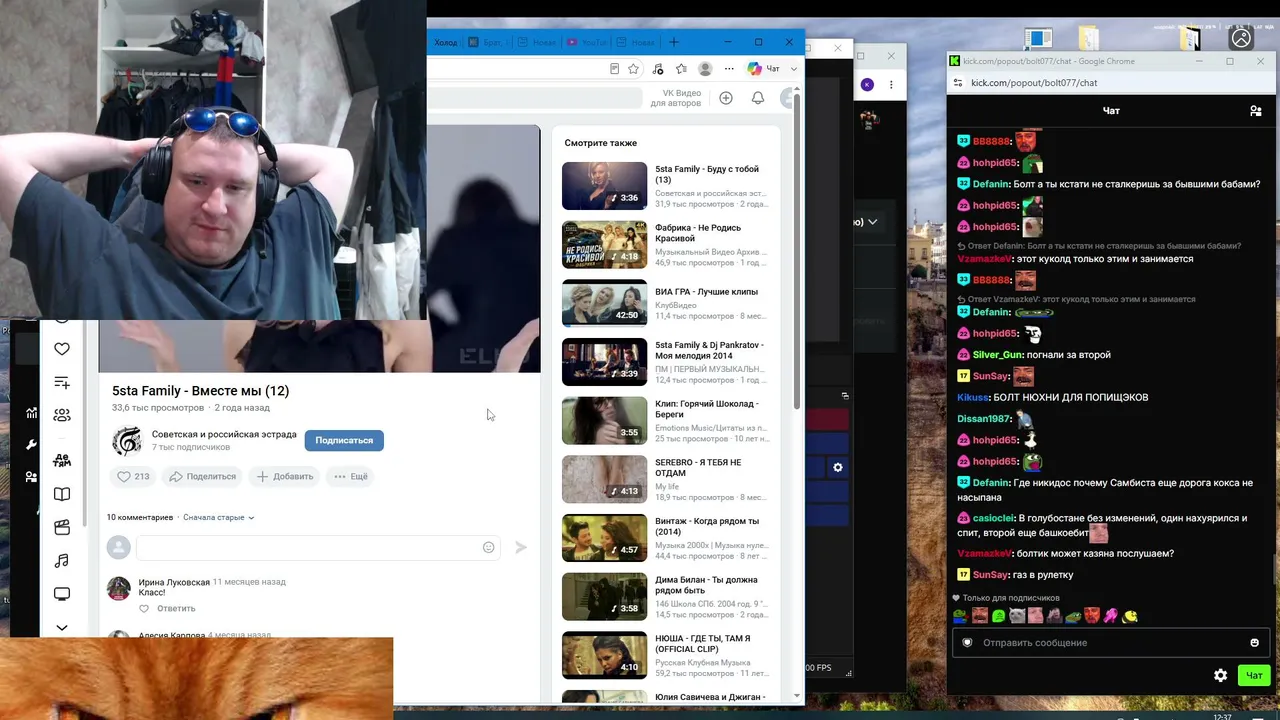The height and width of the screenshot is (720, 1280).
Task: Click the 'Отправить сообщение' chat input
Action: (x=1110, y=643)
